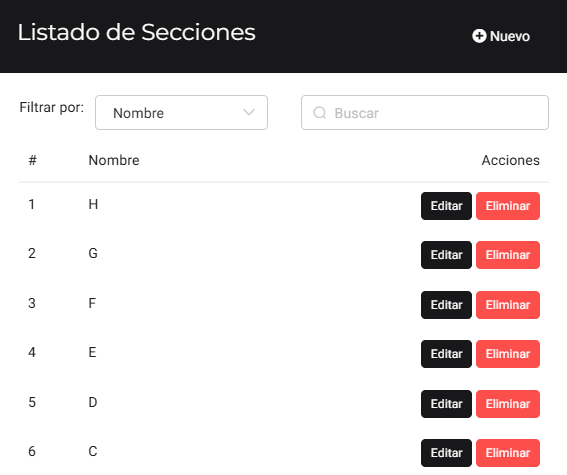Image resolution: width=567 pixels, height=475 pixels.
Task: Delete section C
Action: pyautogui.click(x=508, y=453)
